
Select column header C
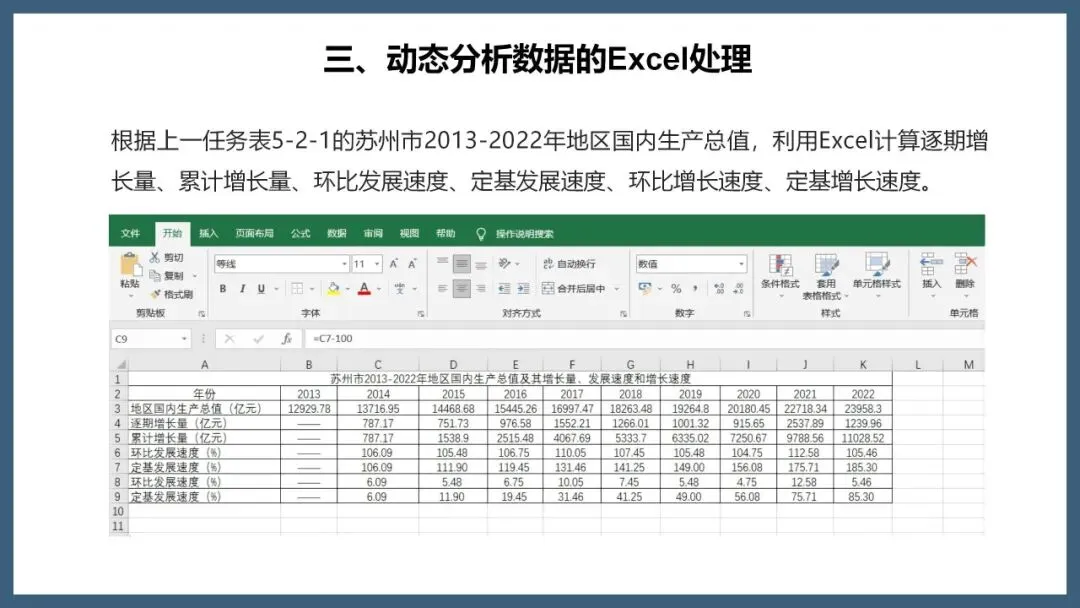click(x=377, y=364)
